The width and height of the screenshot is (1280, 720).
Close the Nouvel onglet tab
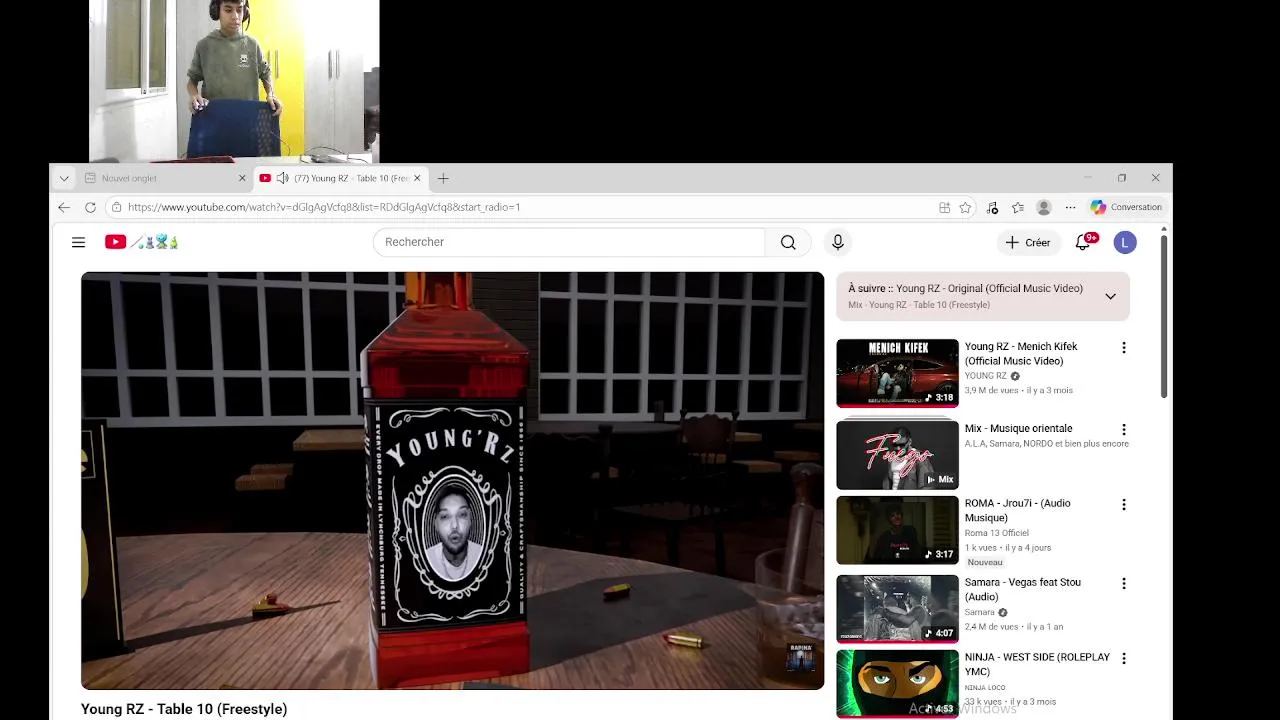click(x=241, y=178)
